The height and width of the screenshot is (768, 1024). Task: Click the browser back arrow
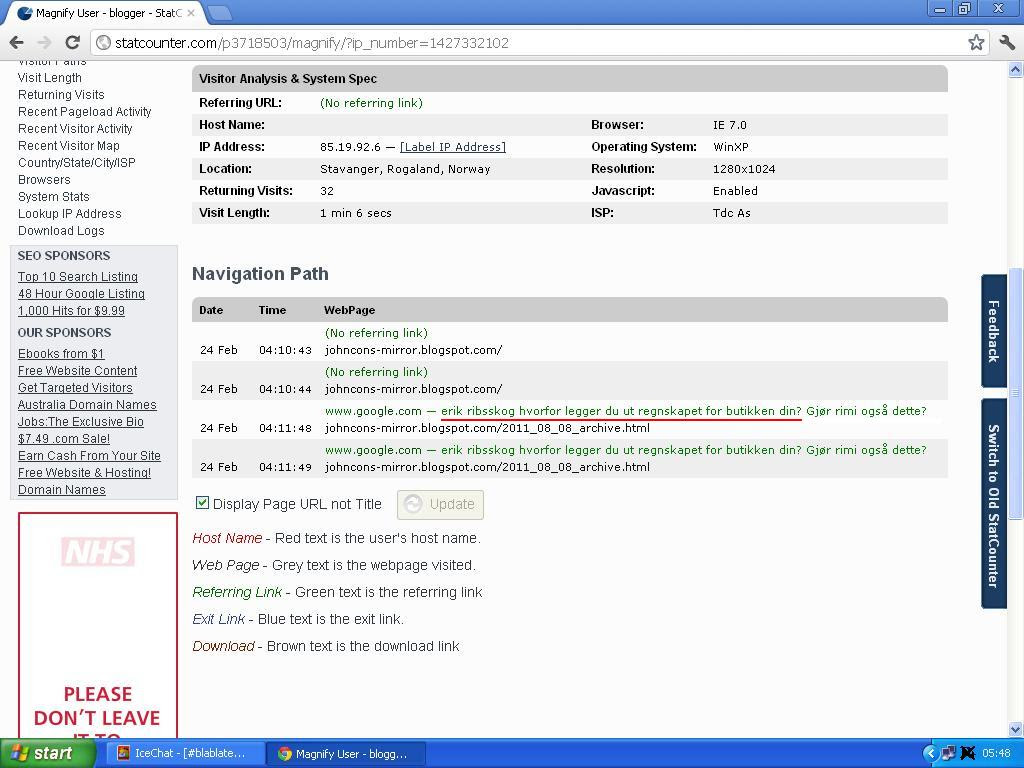point(16,42)
